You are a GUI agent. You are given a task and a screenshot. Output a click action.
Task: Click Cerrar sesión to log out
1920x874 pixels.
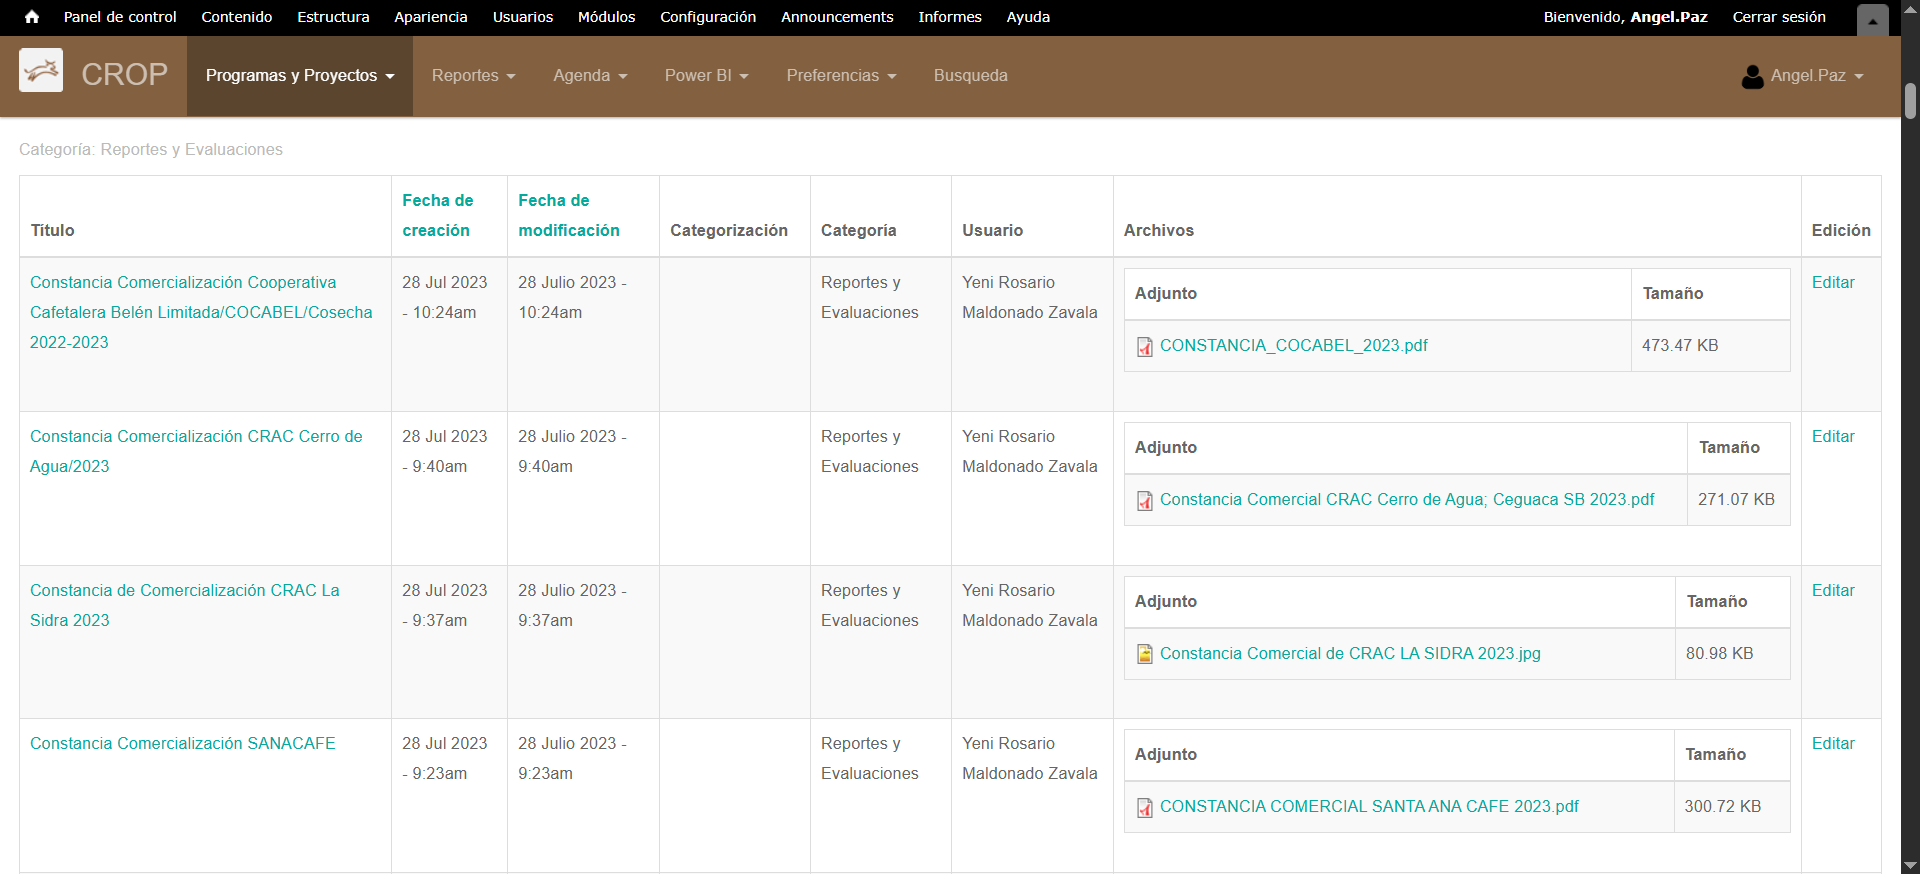click(x=1778, y=17)
